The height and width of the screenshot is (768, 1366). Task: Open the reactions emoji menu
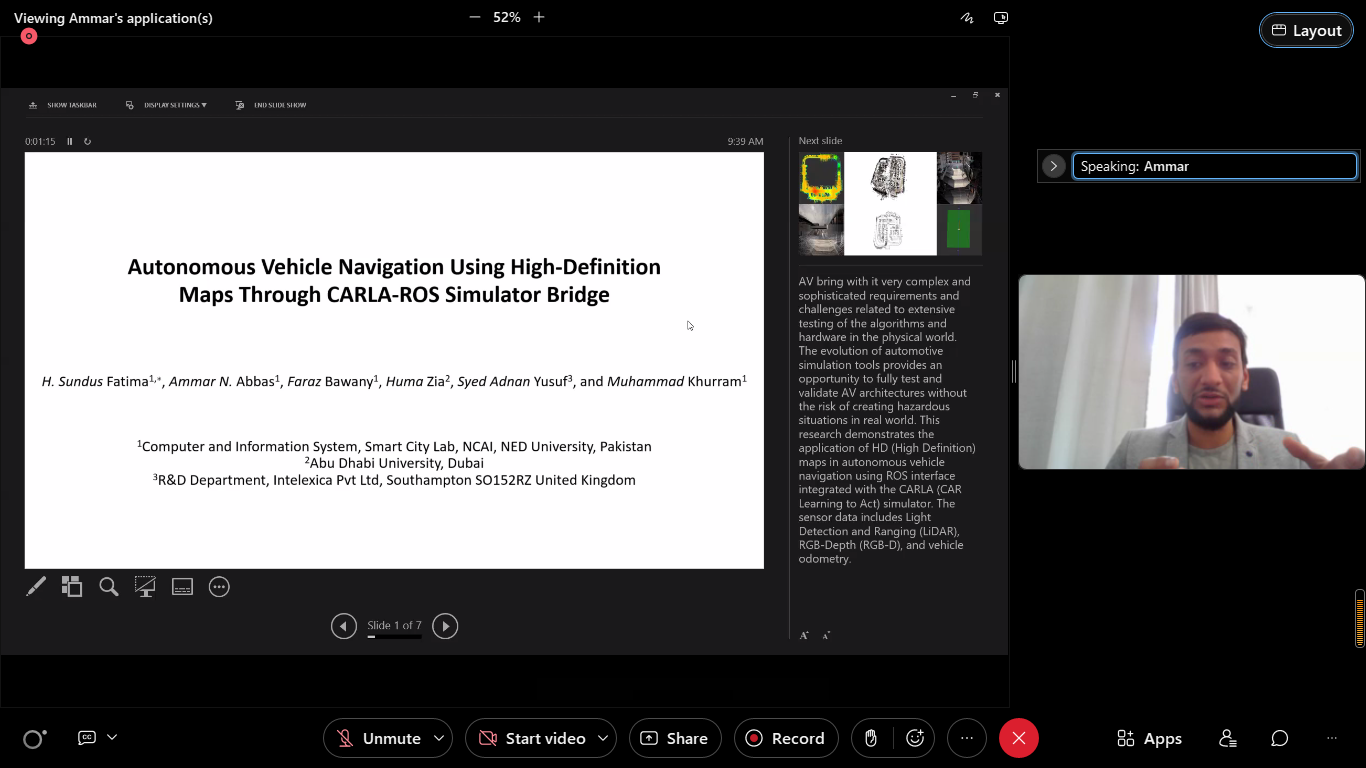click(x=915, y=738)
